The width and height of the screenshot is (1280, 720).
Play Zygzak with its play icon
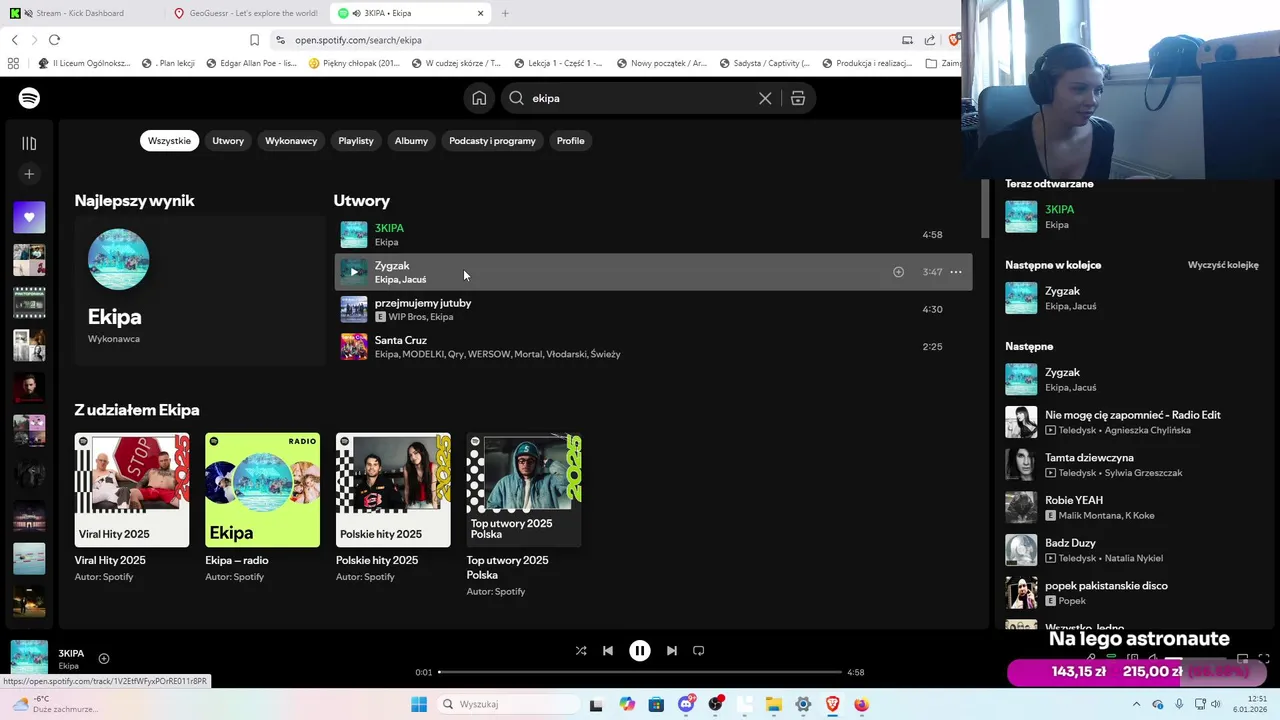354,272
